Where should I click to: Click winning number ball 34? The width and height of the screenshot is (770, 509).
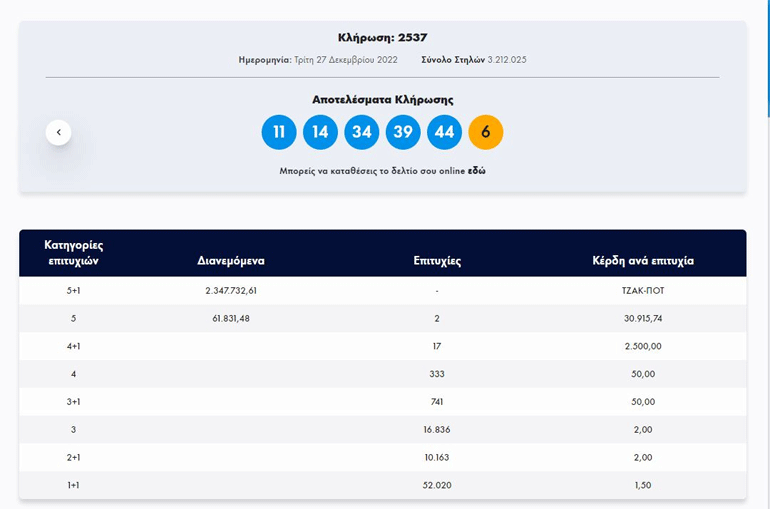pyautogui.click(x=362, y=132)
